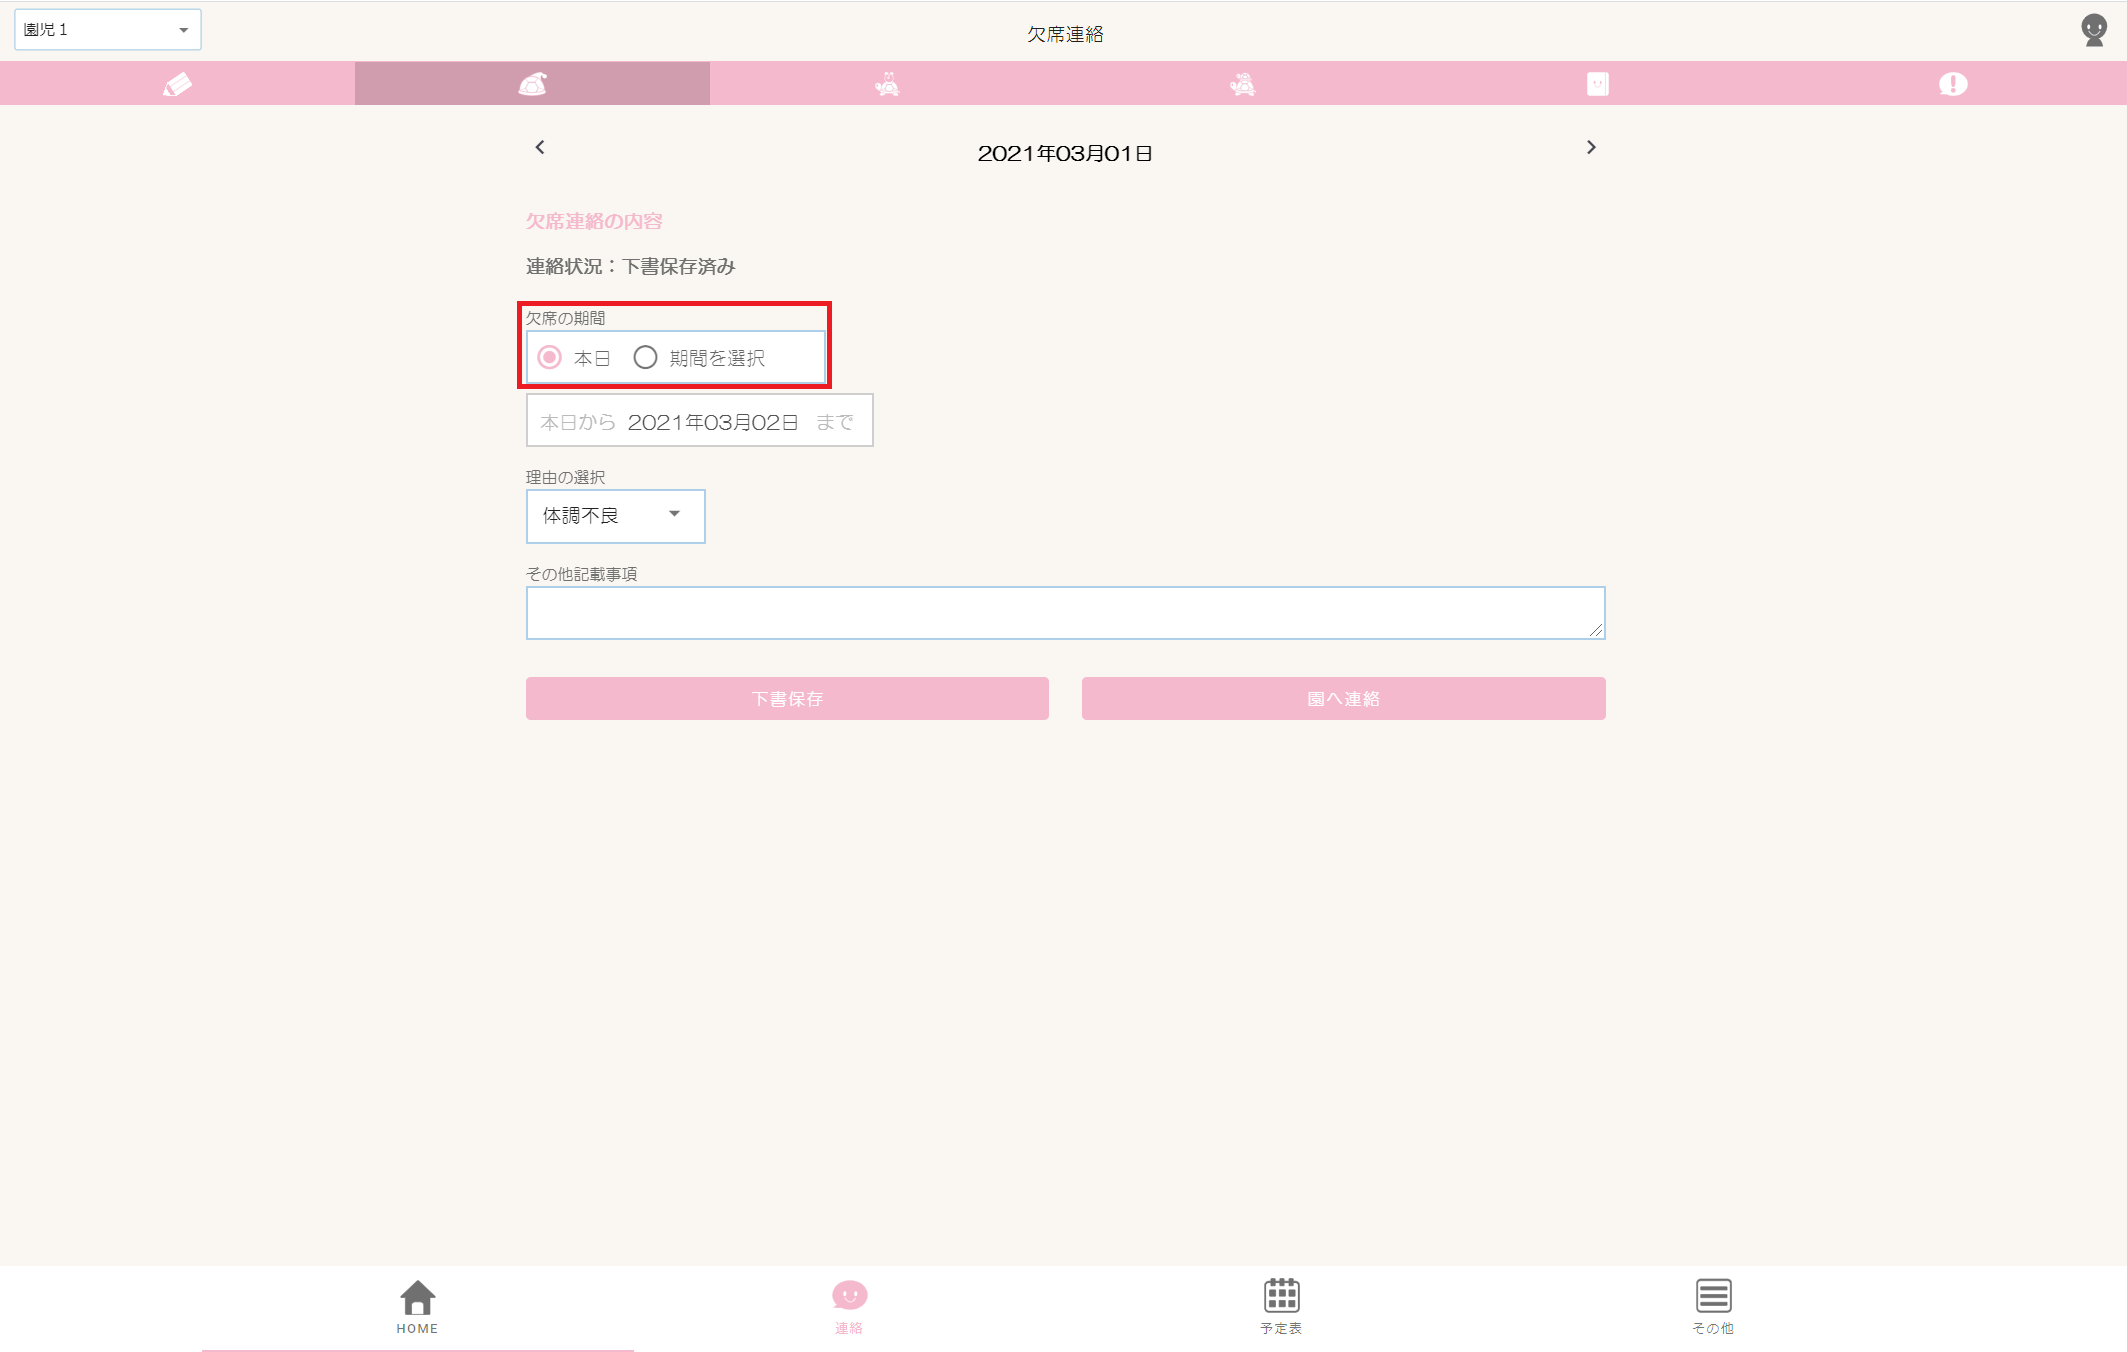Viewport: 2127px width, 1352px height.
Task: Open the 連絡 bottom navigation tab
Action: point(849,1307)
